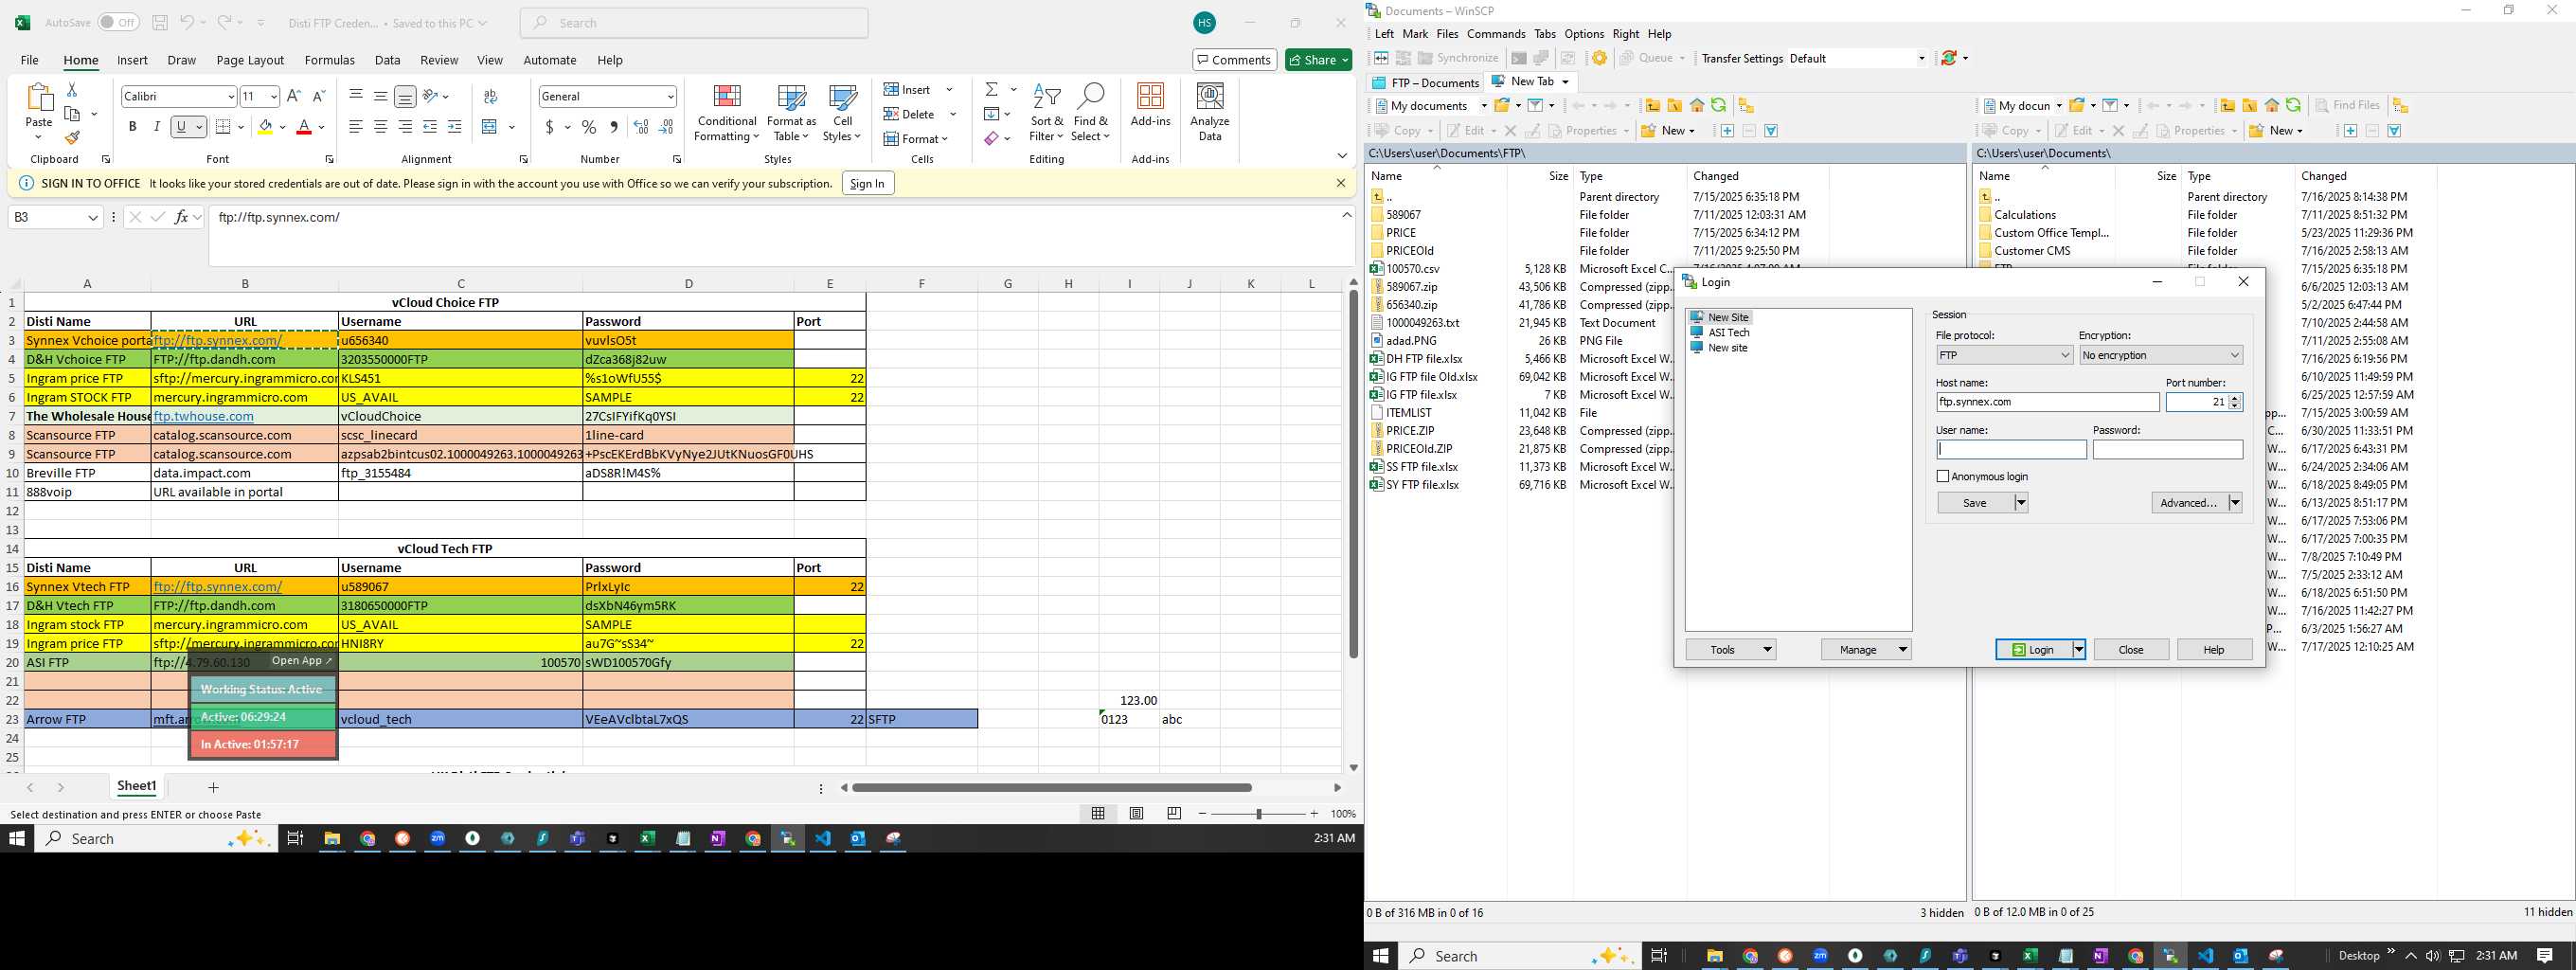Click Find & Select magnifier icon
The height and width of the screenshot is (970, 2576).
(x=1090, y=112)
